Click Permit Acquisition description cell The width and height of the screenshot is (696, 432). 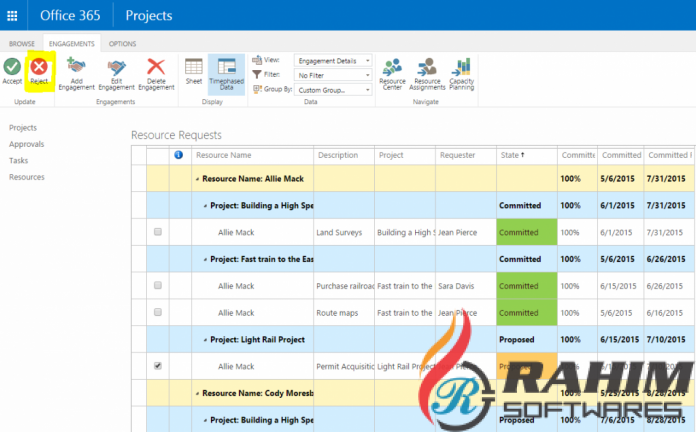tap(345, 366)
